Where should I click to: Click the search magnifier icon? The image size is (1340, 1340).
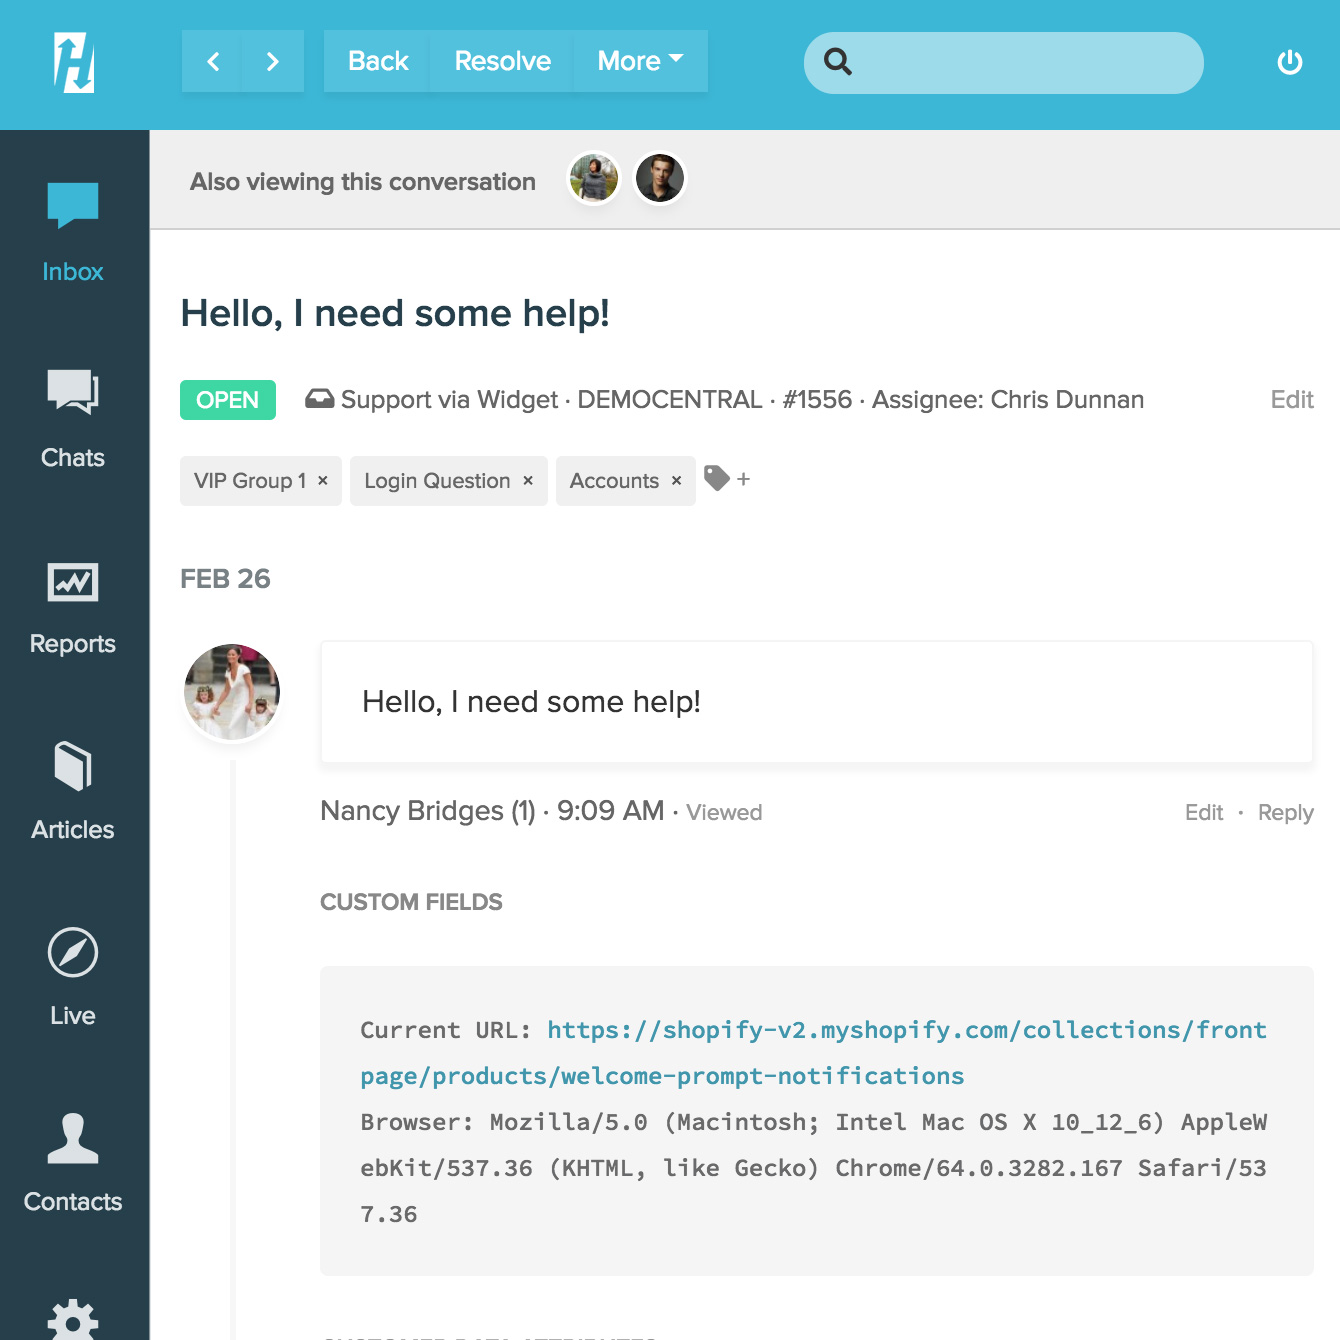click(x=839, y=62)
